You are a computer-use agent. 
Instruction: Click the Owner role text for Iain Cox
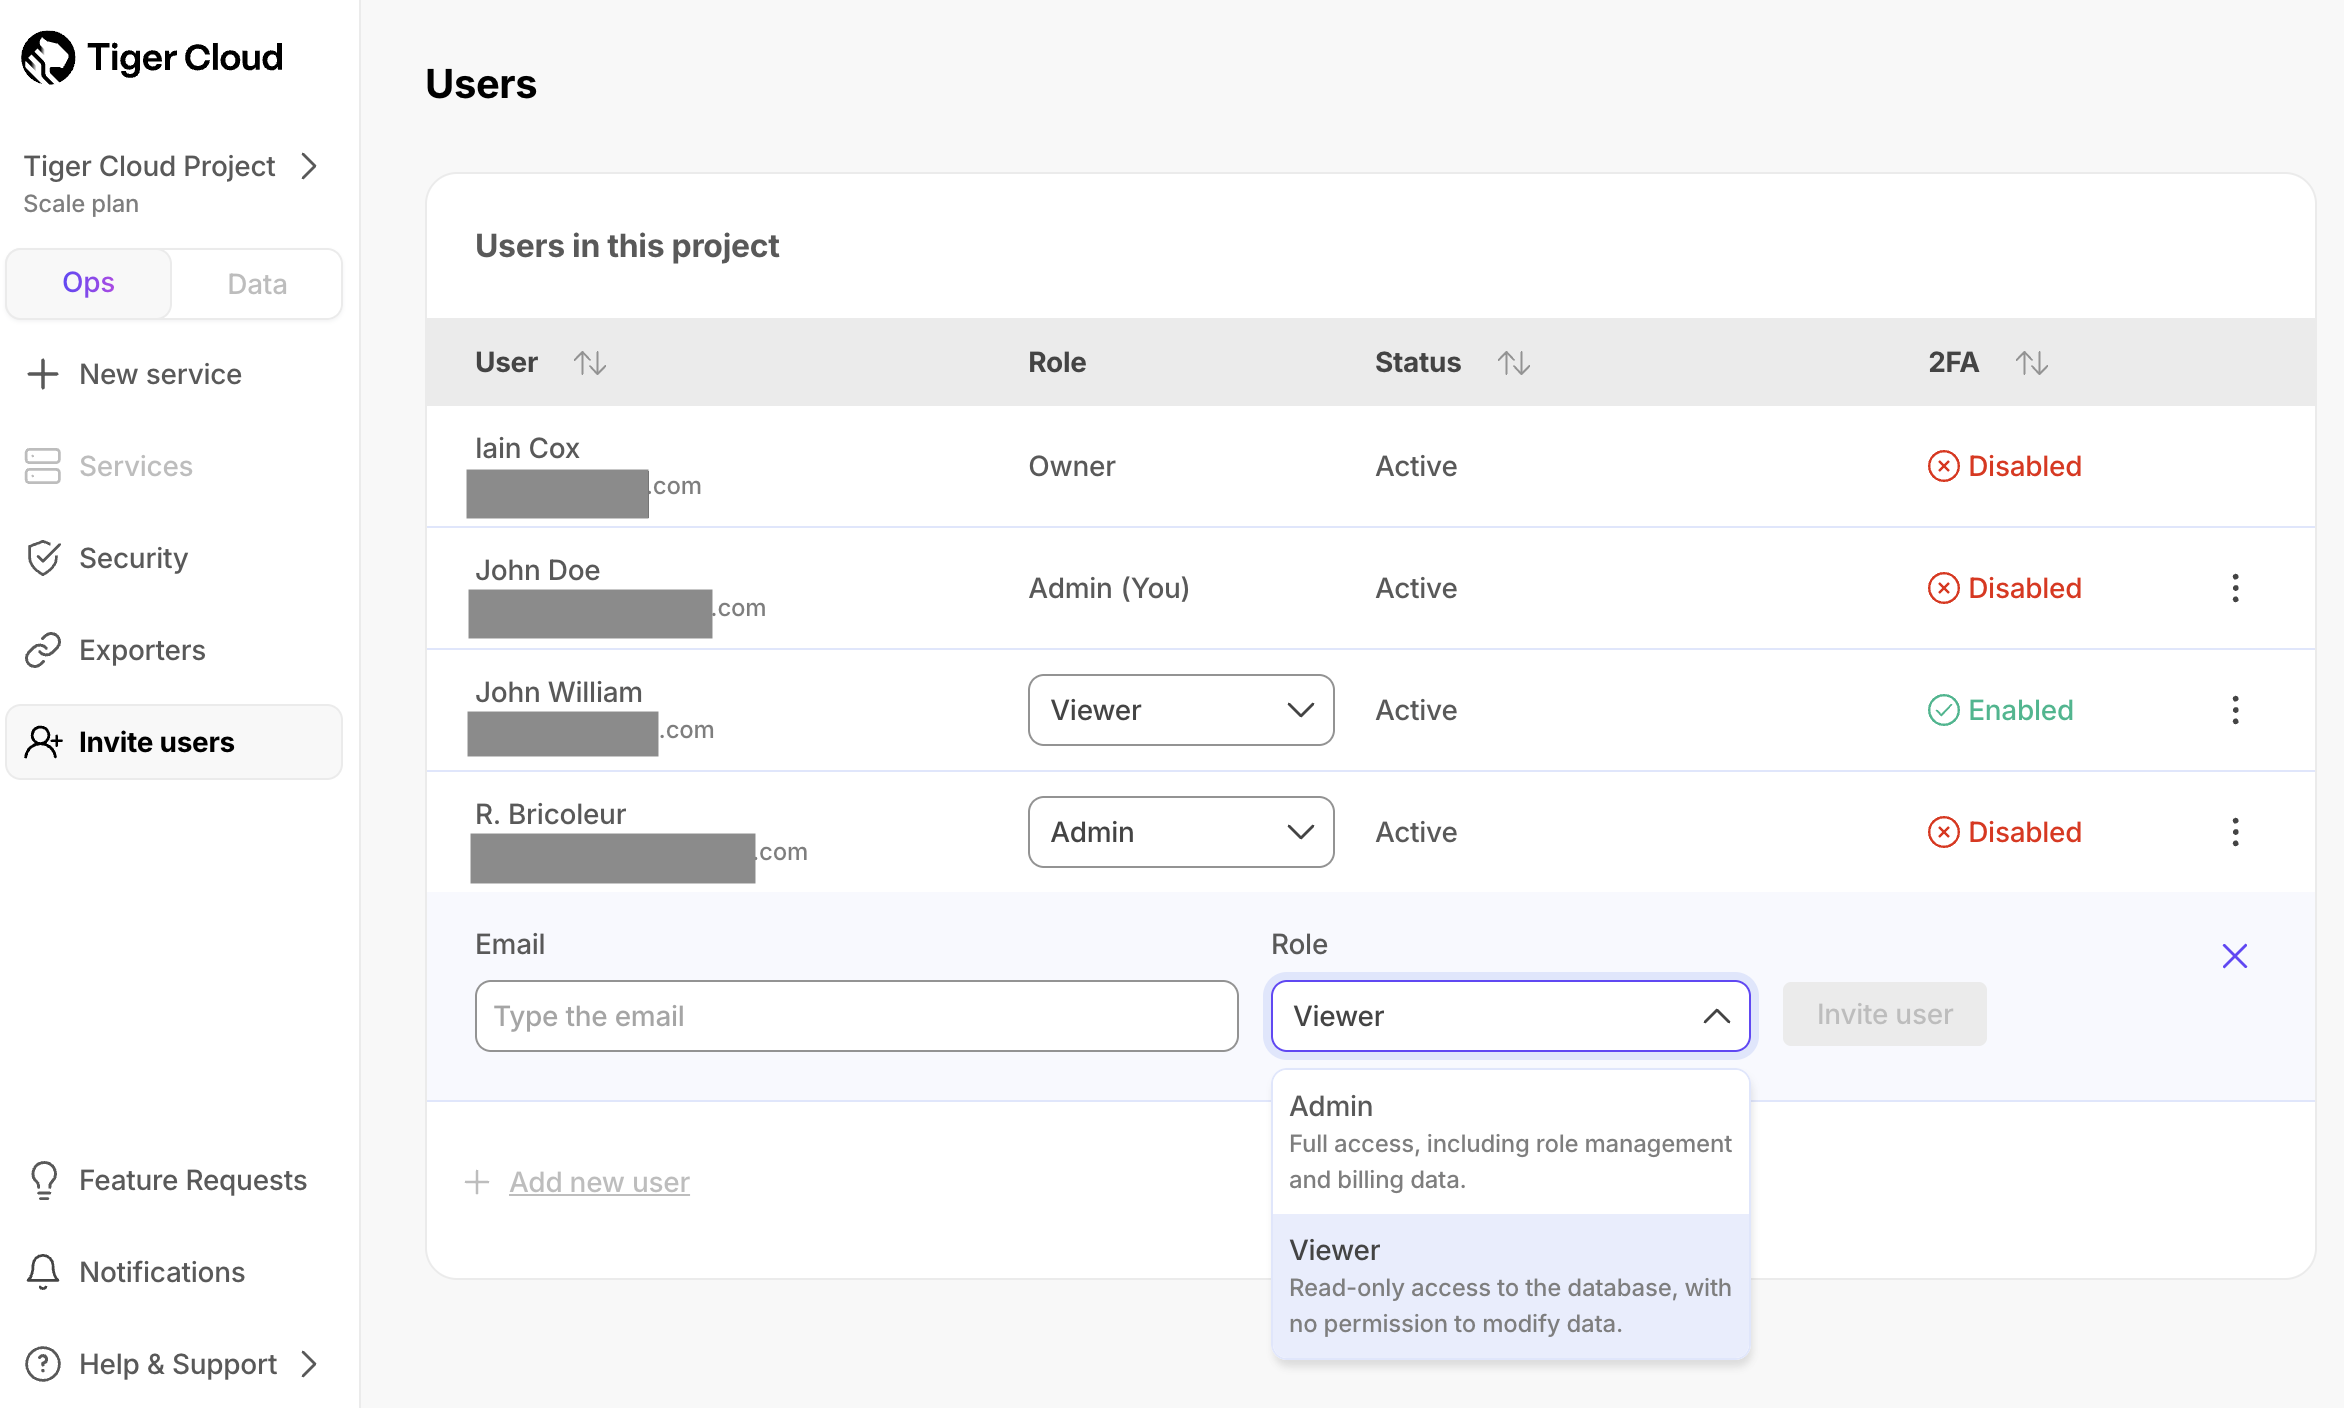[x=1072, y=466]
